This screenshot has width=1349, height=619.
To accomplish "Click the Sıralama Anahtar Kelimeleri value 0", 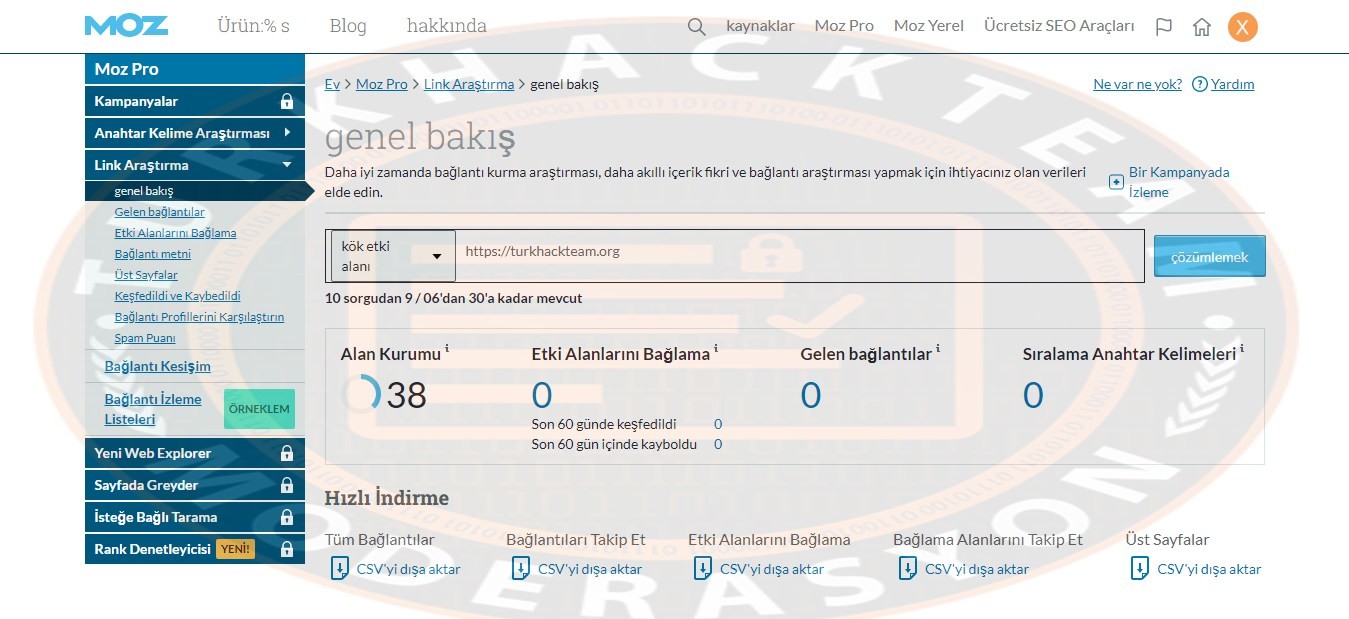I will [1033, 396].
